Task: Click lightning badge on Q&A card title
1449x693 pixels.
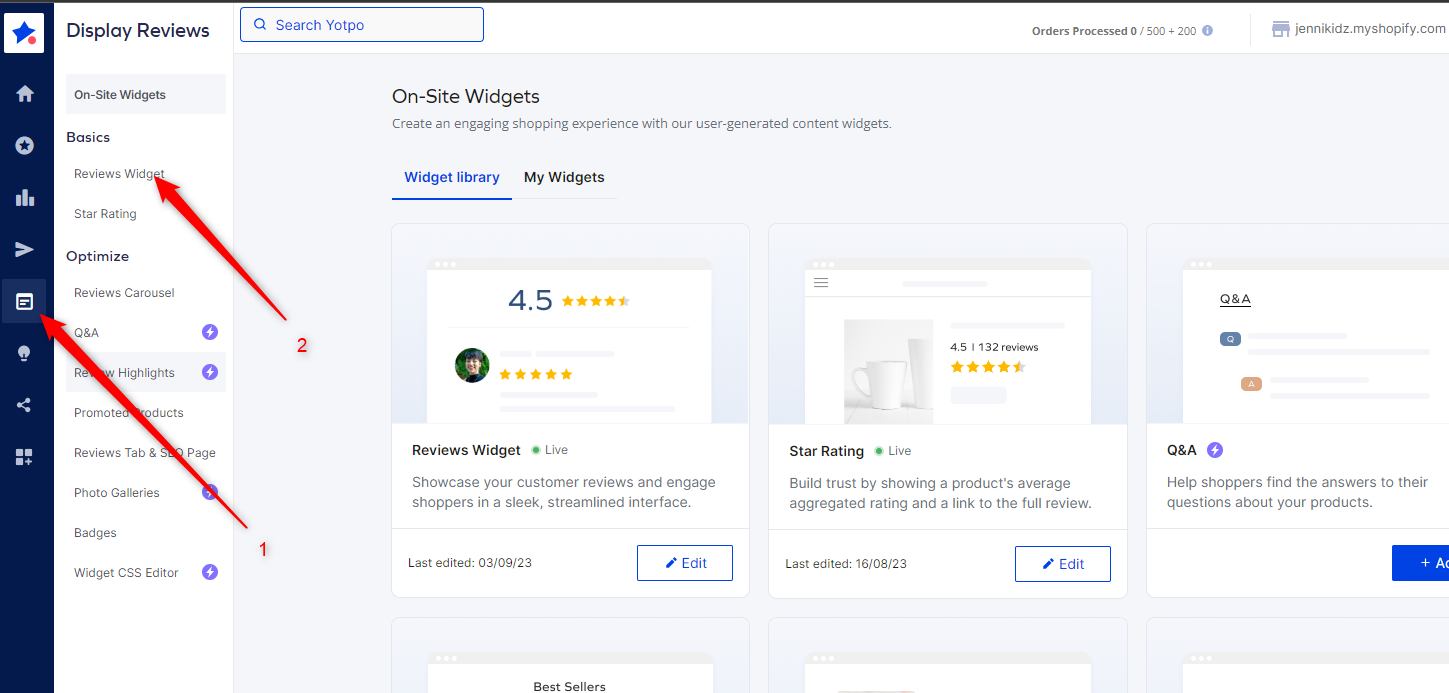Action: point(1215,450)
